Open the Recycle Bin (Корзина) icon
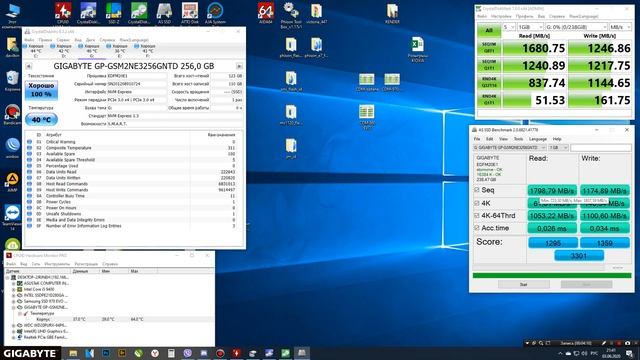The height and width of the screenshot is (360, 640). (x=12, y=80)
